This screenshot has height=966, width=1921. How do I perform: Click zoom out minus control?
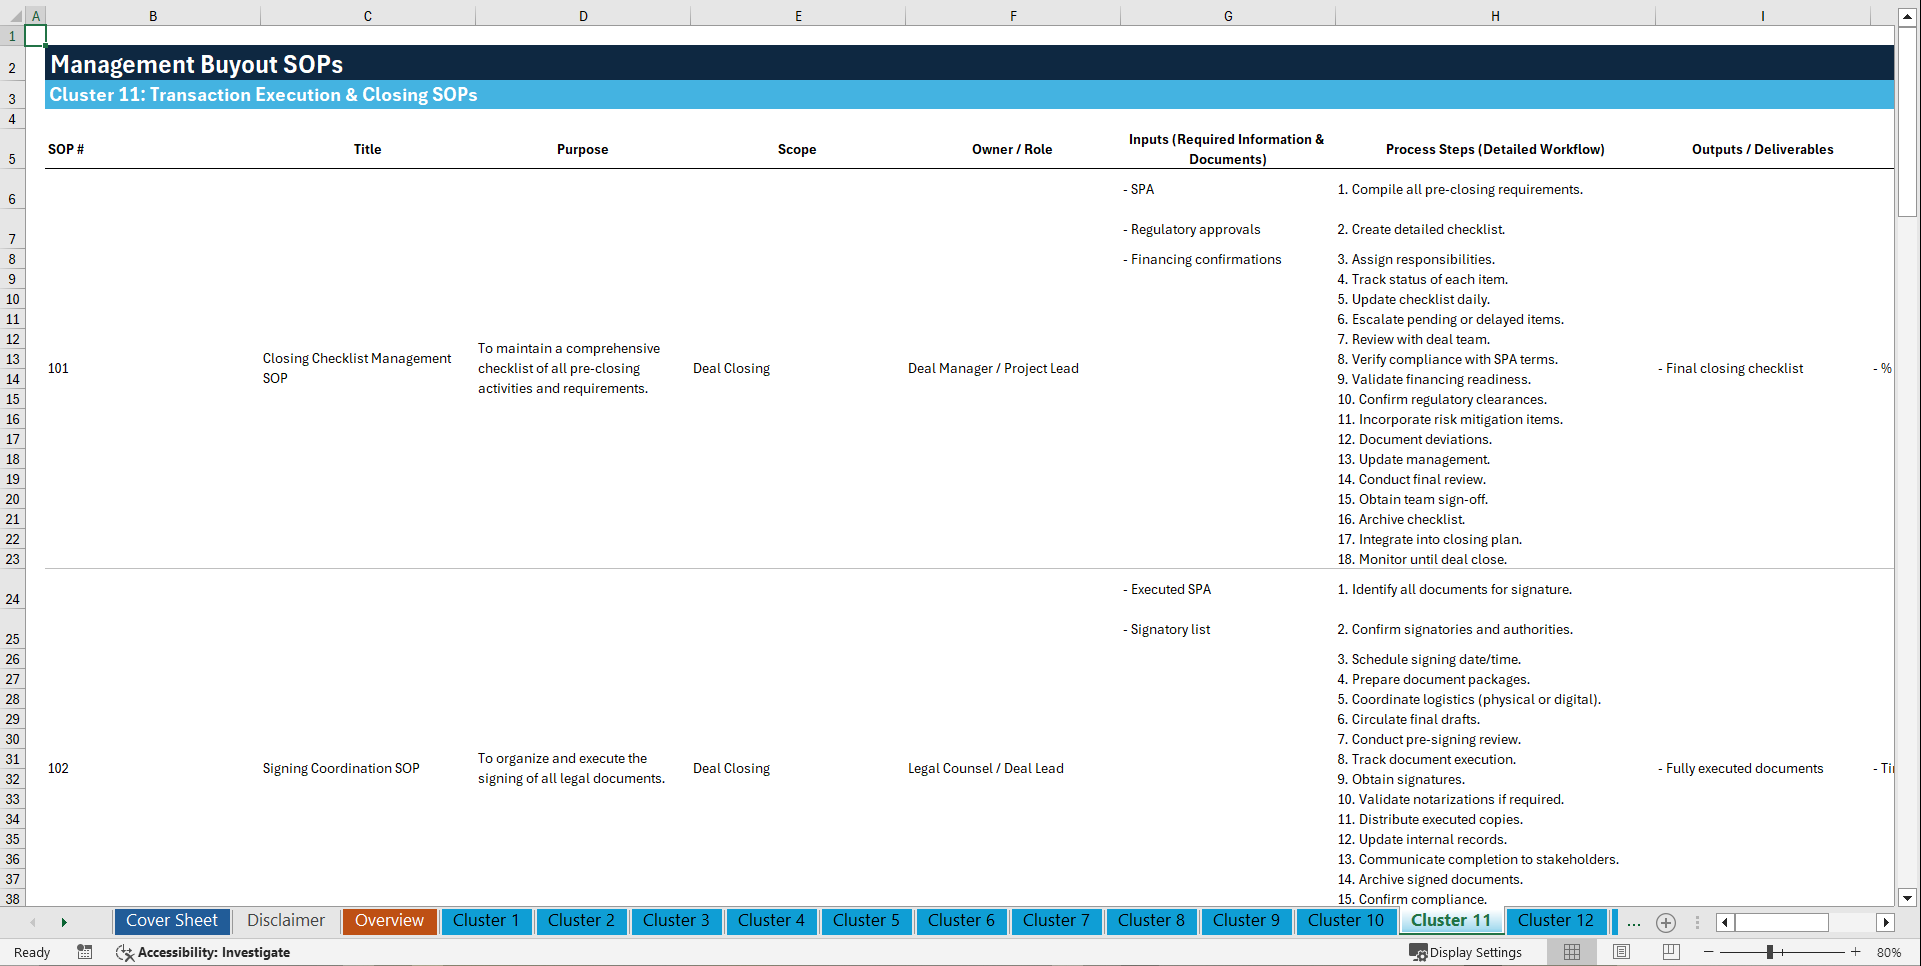tap(1709, 952)
